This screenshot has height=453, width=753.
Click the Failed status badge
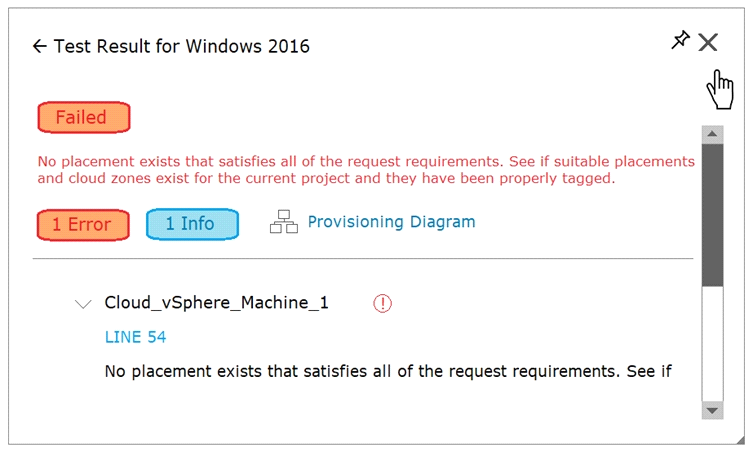click(83, 117)
